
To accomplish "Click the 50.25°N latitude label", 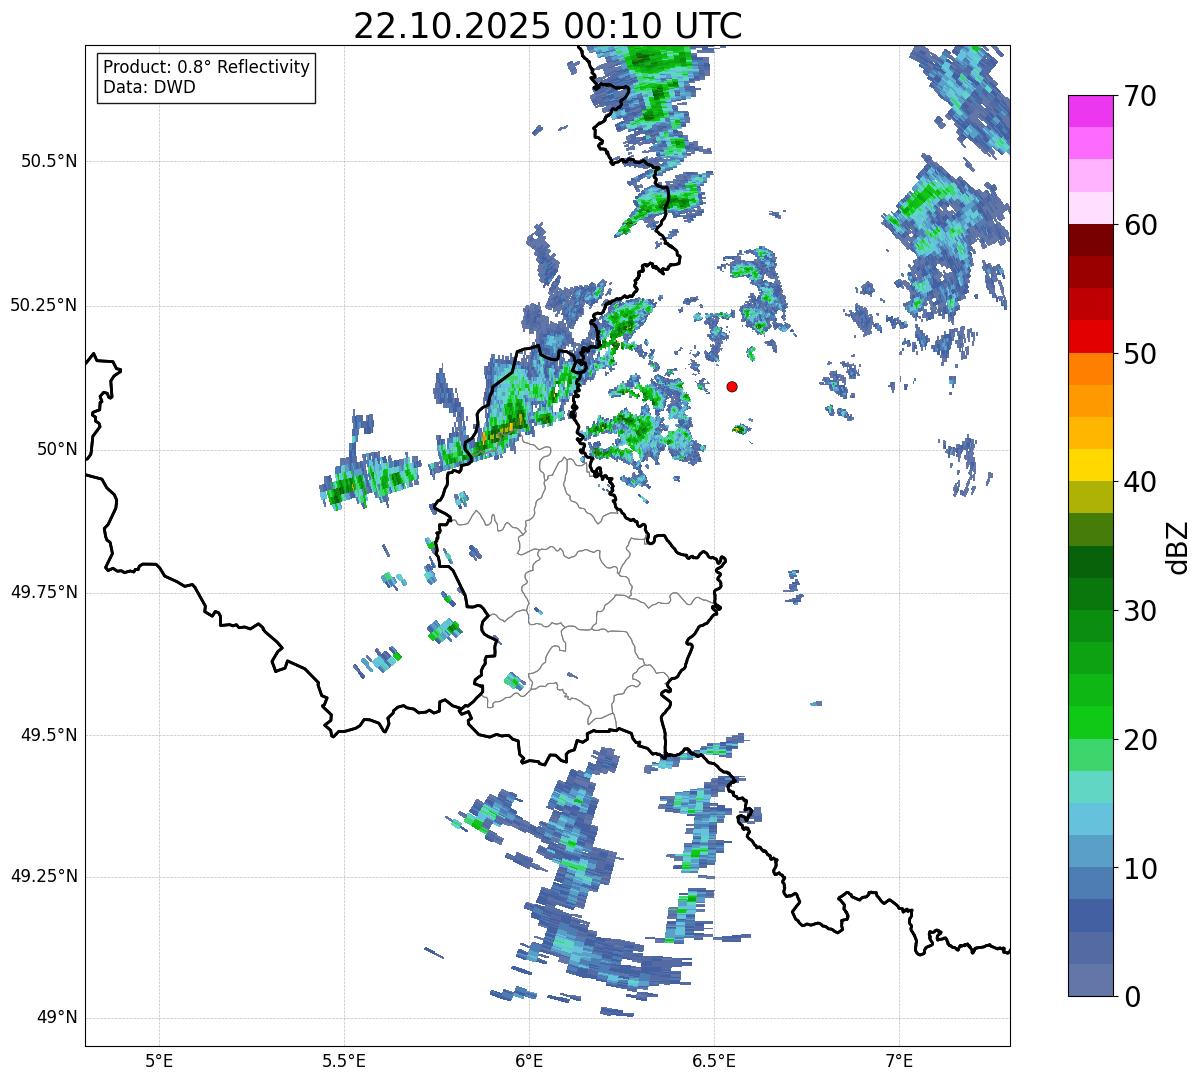I will [x=44, y=305].
